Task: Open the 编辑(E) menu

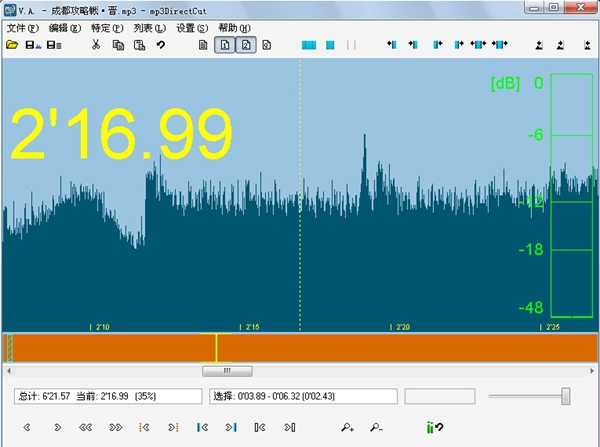Action: [65, 28]
